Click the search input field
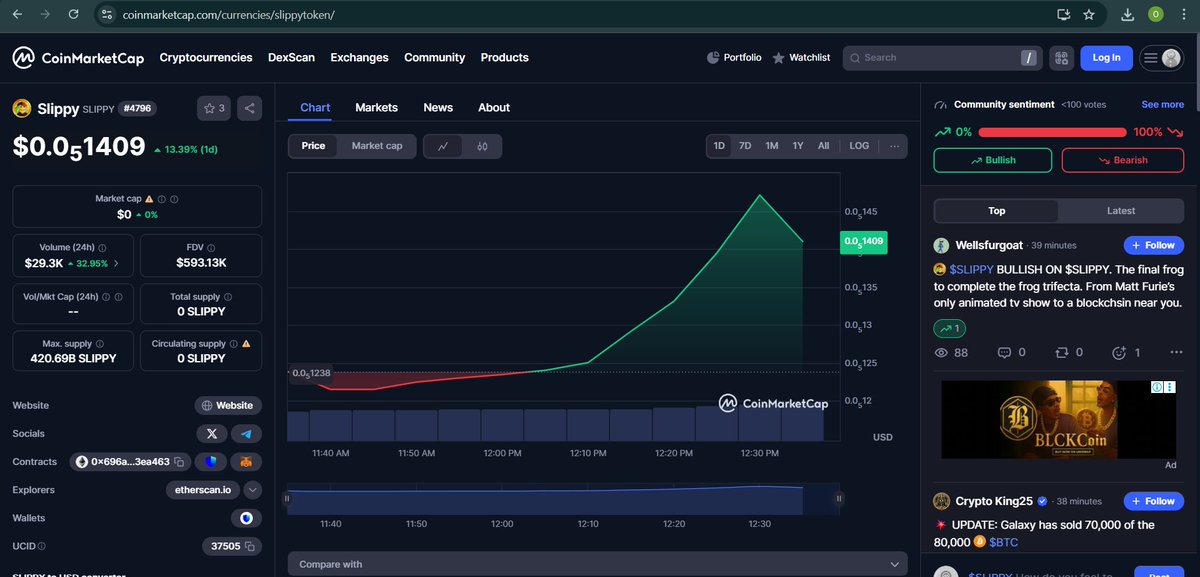Image resolution: width=1200 pixels, height=577 pixels. 940,58
